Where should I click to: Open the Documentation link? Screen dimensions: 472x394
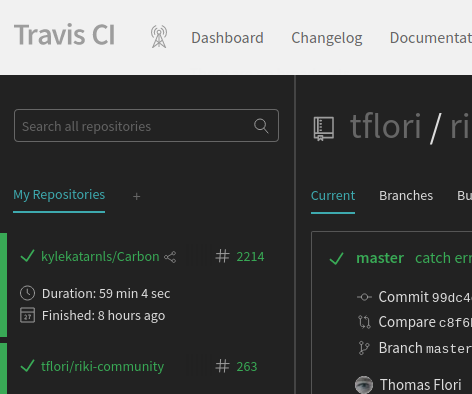[x=431, y=38]
